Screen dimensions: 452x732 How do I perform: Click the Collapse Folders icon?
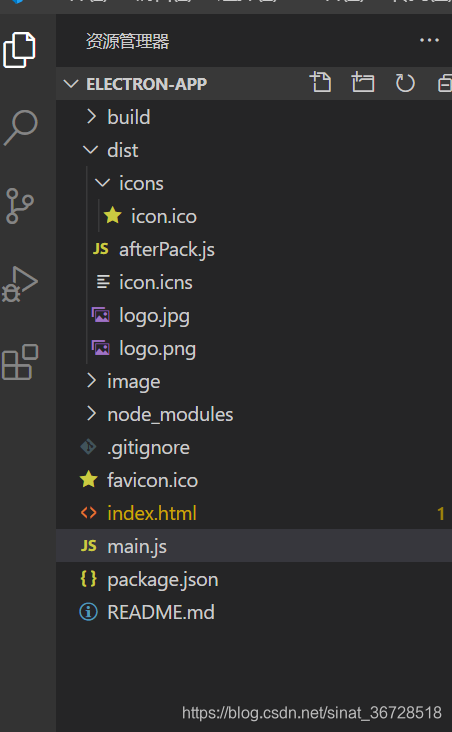[445, 83]
